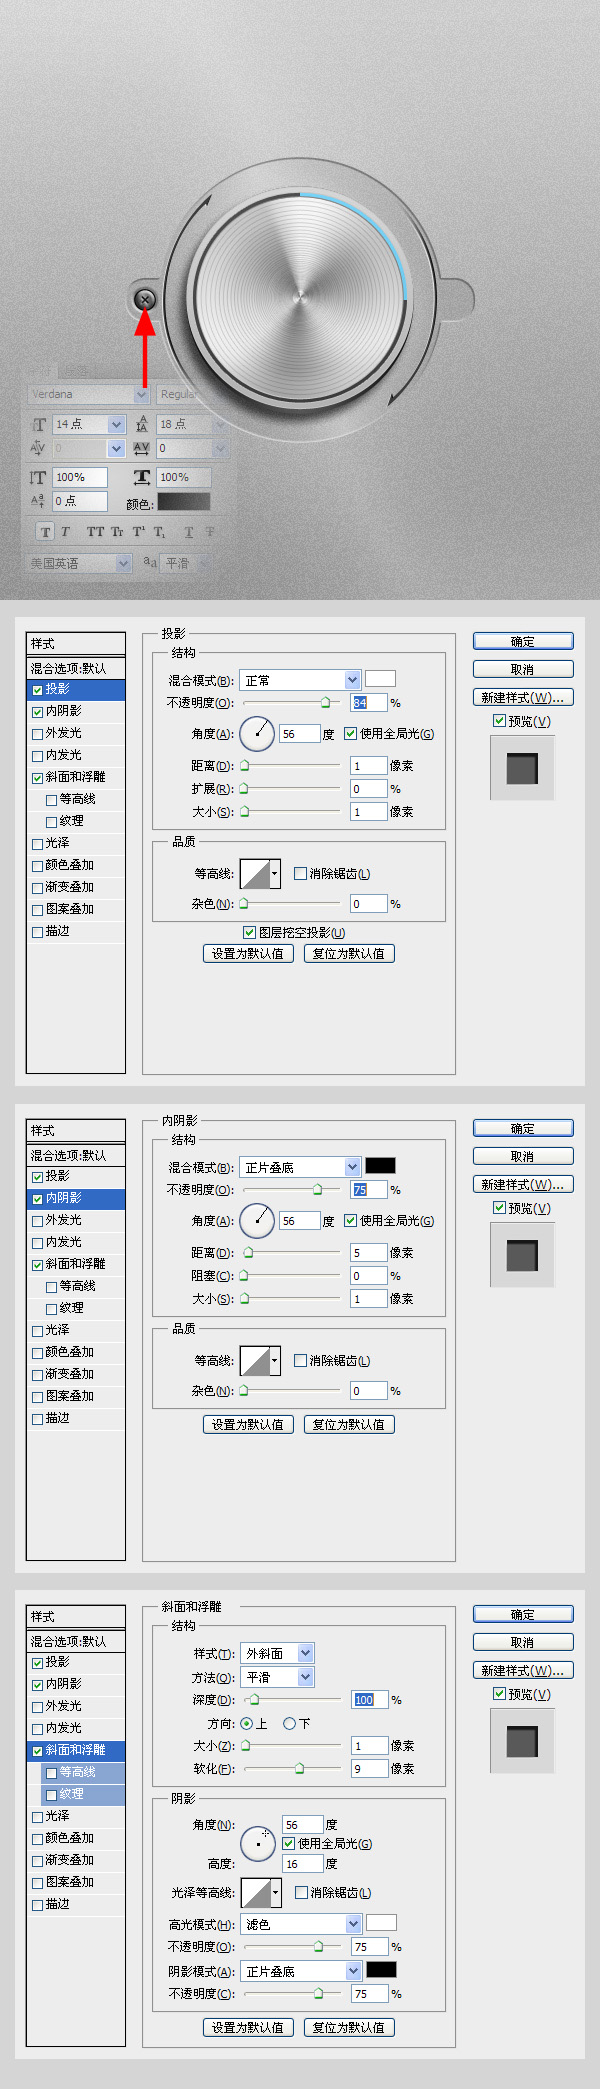600x2089 pixels.
Task: Click the 颜色 text color swatch in Character panel
Action: [183, 502]
